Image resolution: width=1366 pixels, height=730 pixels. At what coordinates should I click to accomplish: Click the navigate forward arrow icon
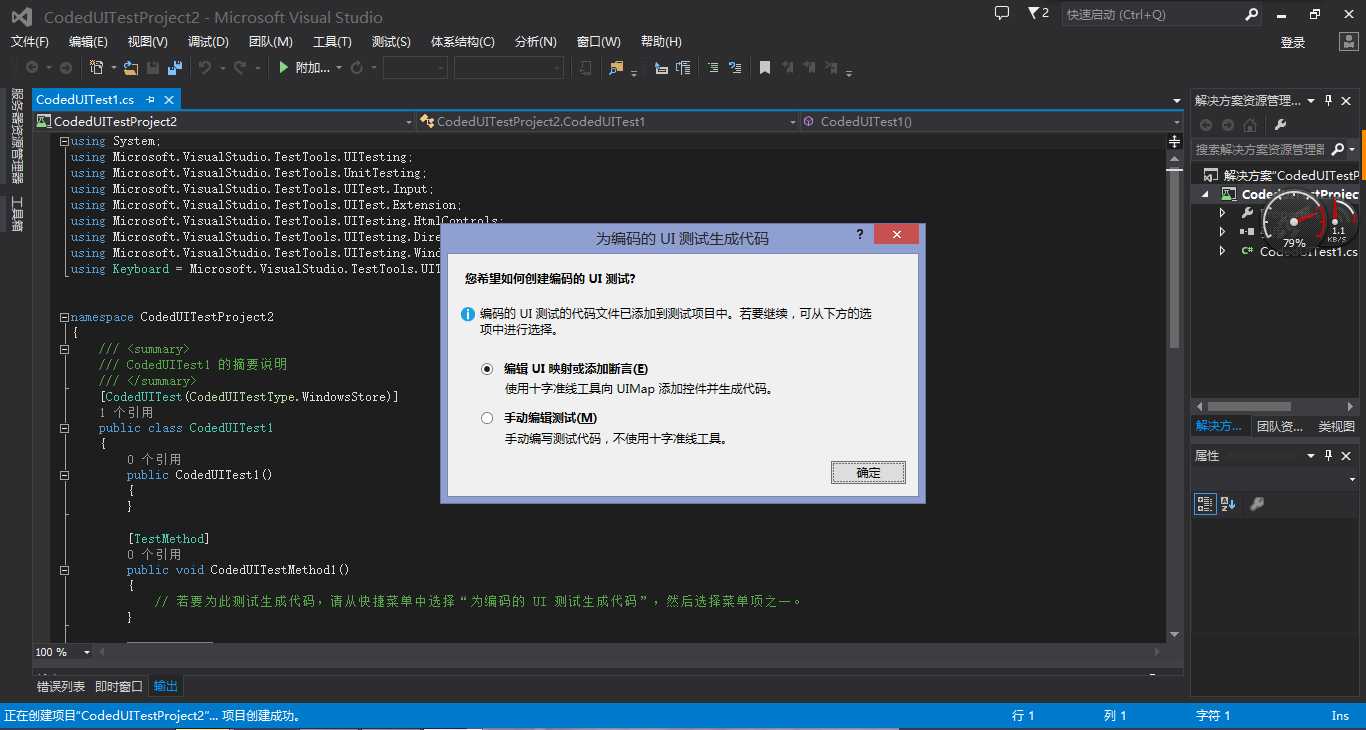(66, 67)
